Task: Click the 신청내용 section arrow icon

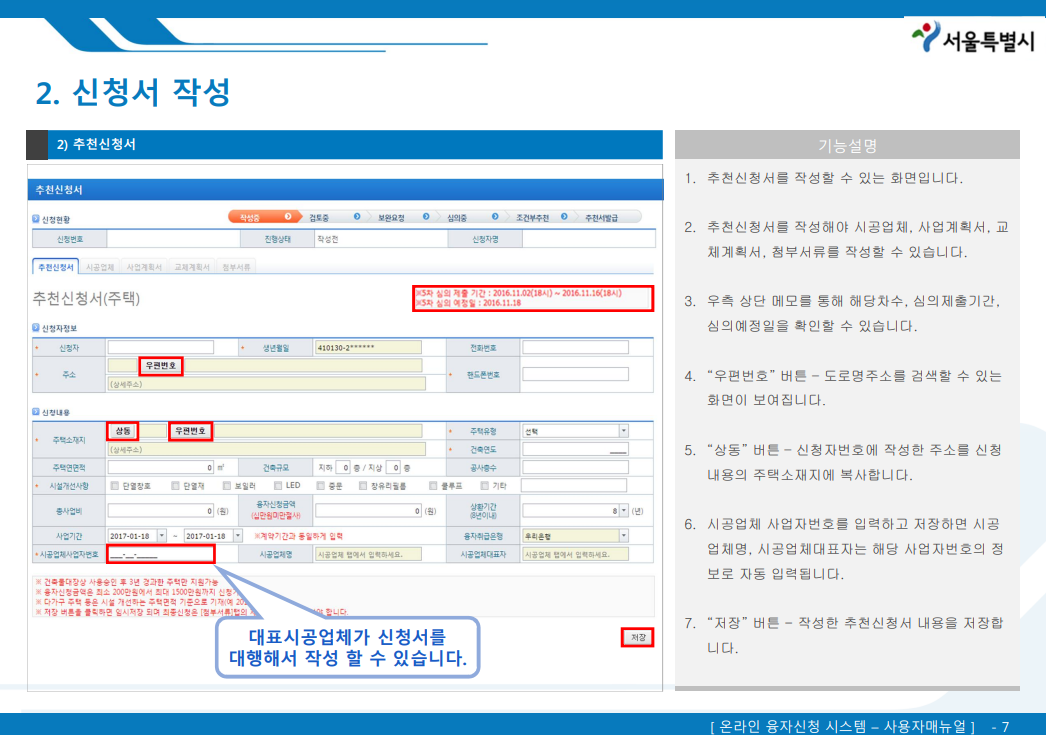Action: (35, 413)
